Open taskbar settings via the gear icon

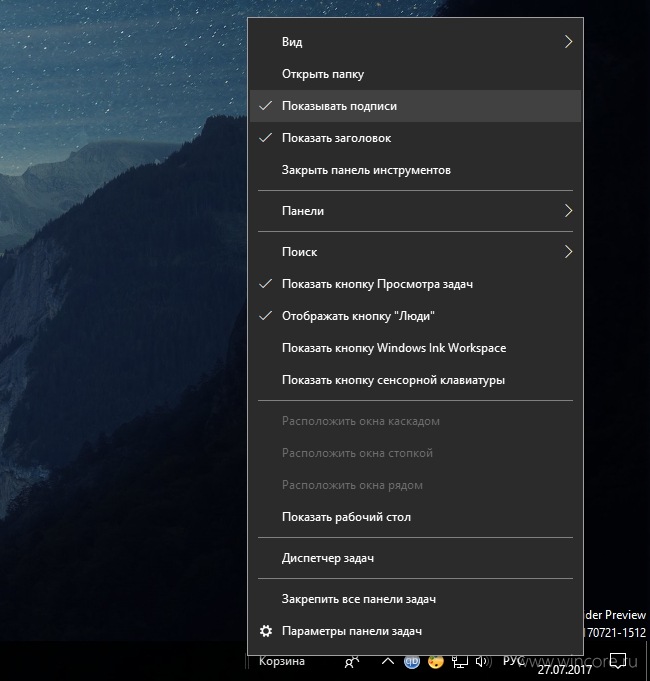[x=266, y=631]
